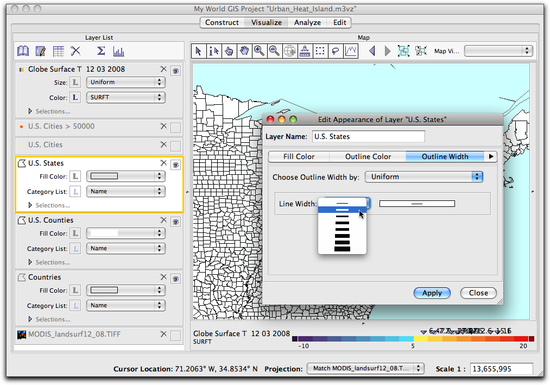Switch to the Analyze tab
This screenshot has height=385, width=550.
(307, 22)
